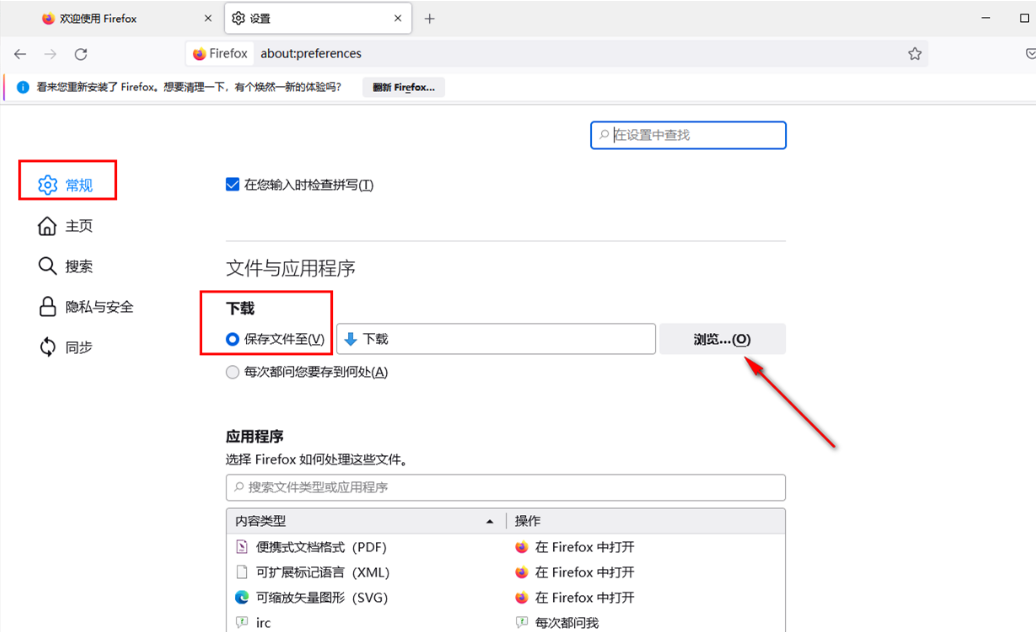Select the 保存文件至 radio button
1036x632 pixels.
[232, 339]
